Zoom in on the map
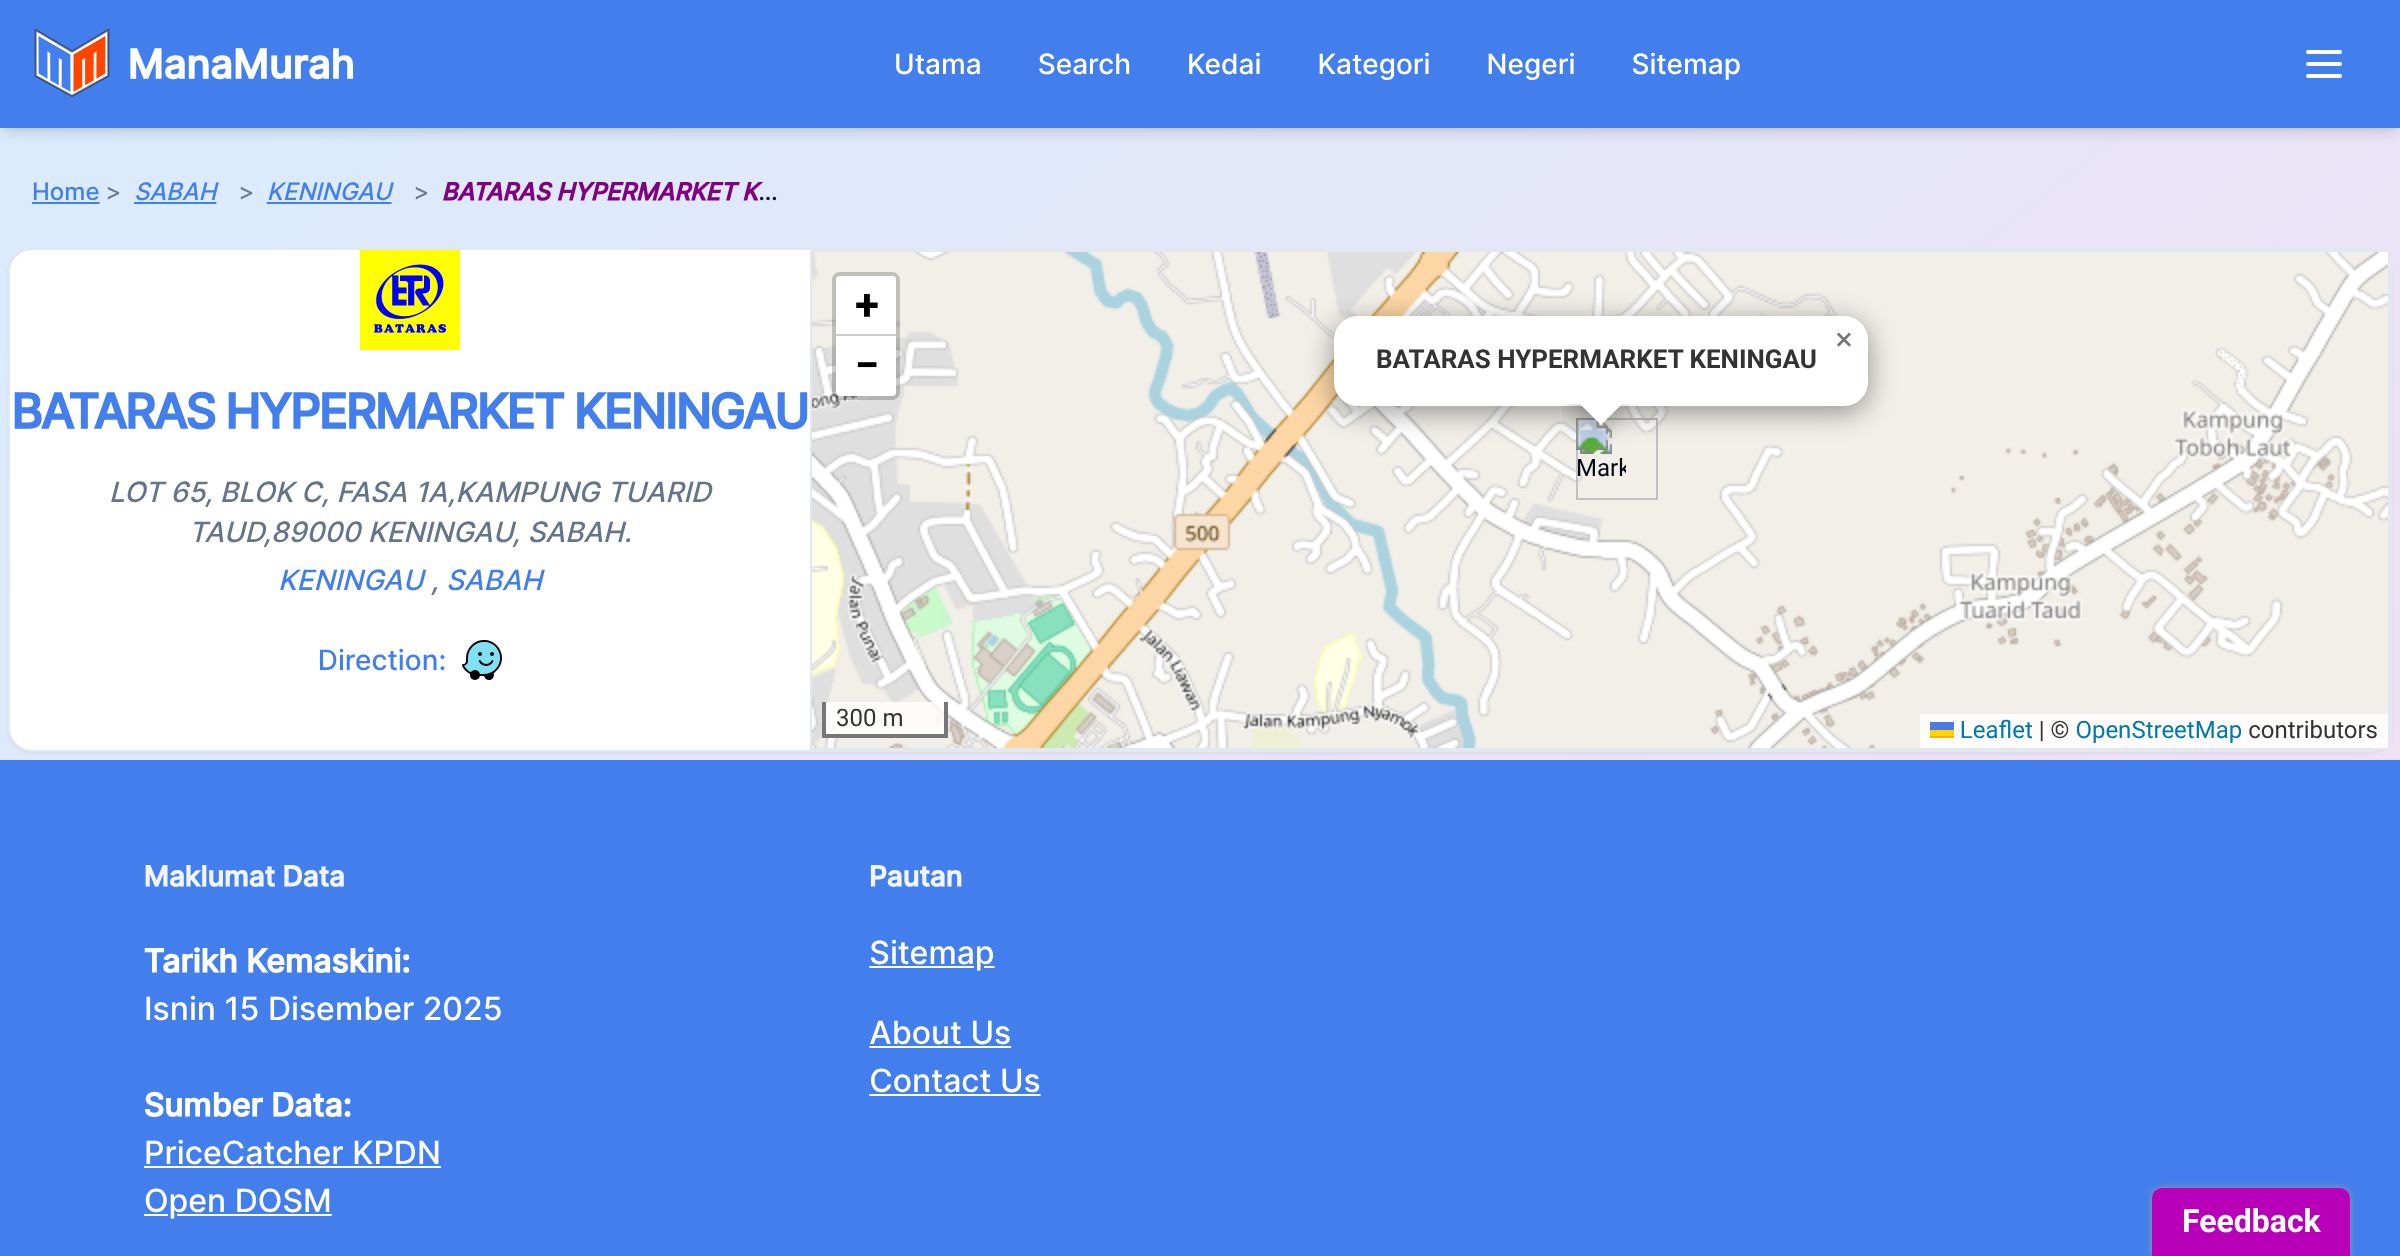 tap(866, 305)
